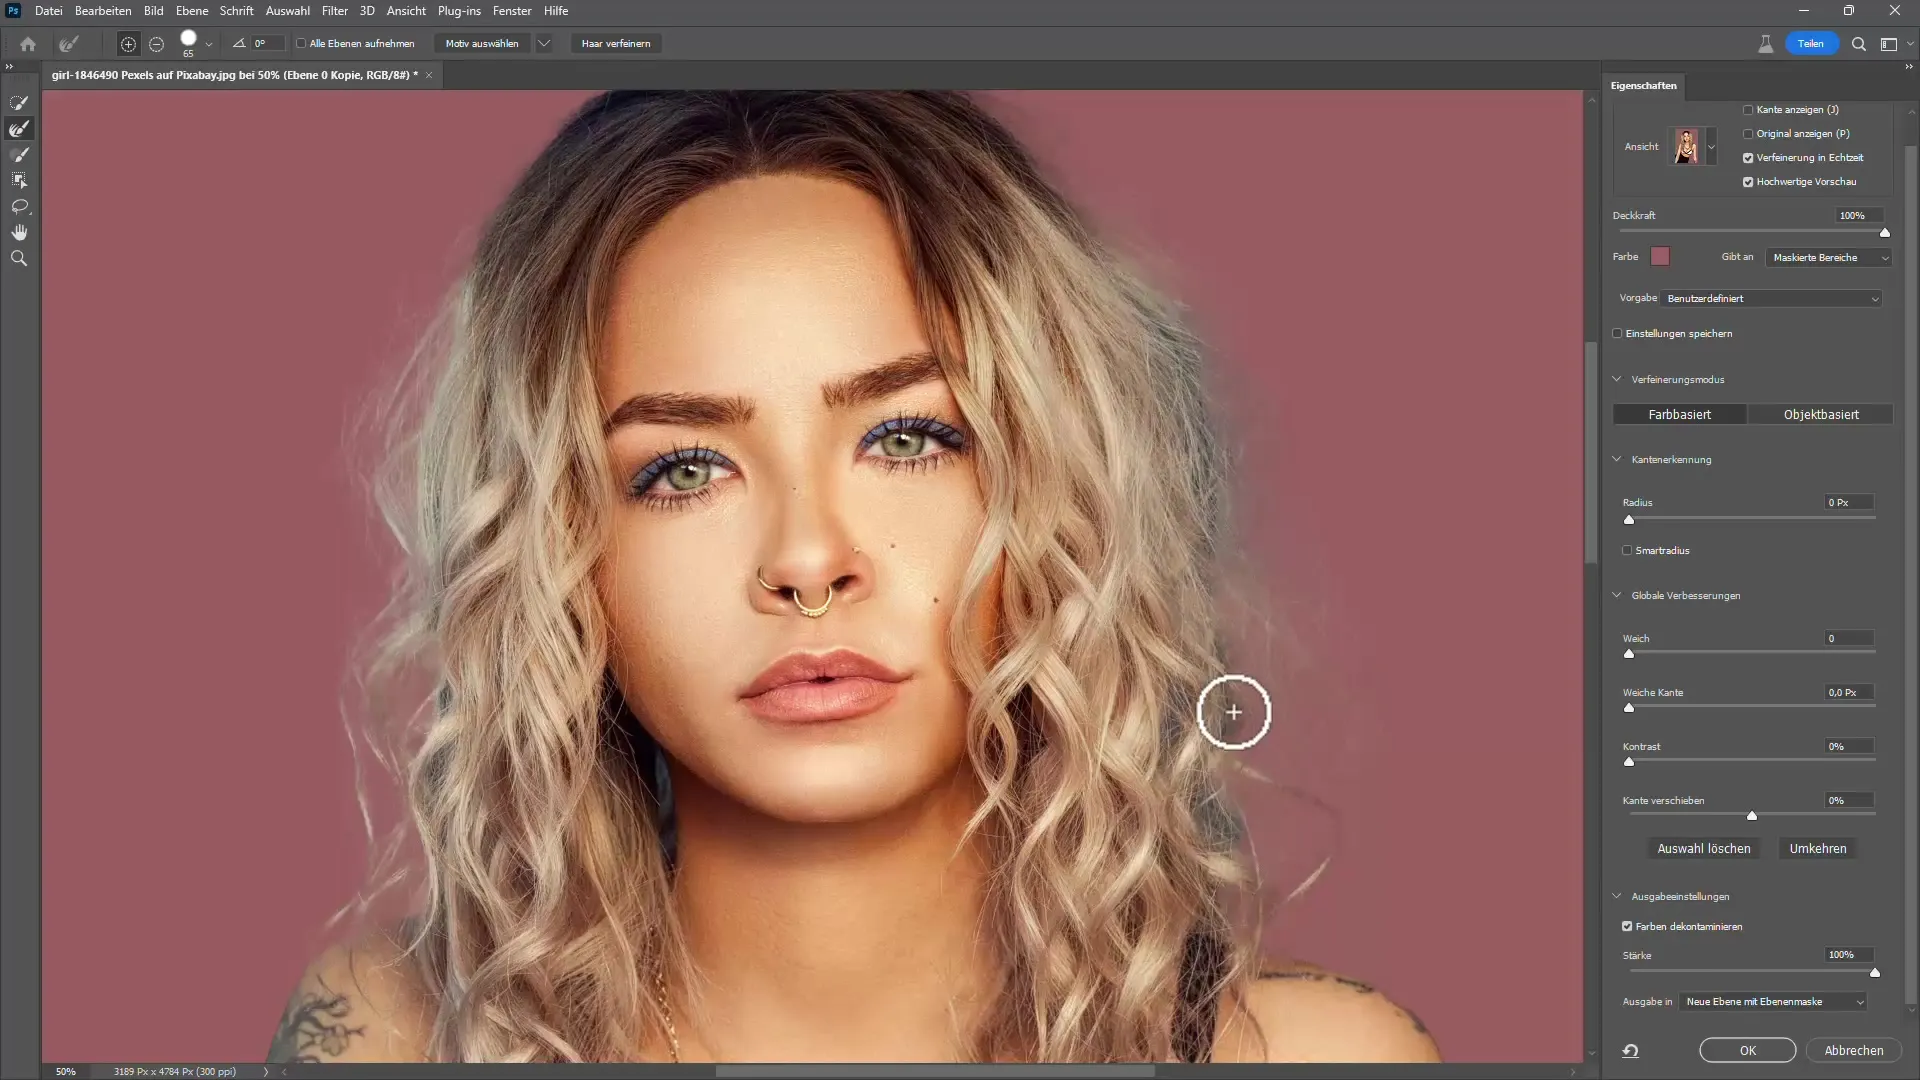Click the current tool preset brush icon
Screen dimensions: 1920x1080
(x=68, y=44)
